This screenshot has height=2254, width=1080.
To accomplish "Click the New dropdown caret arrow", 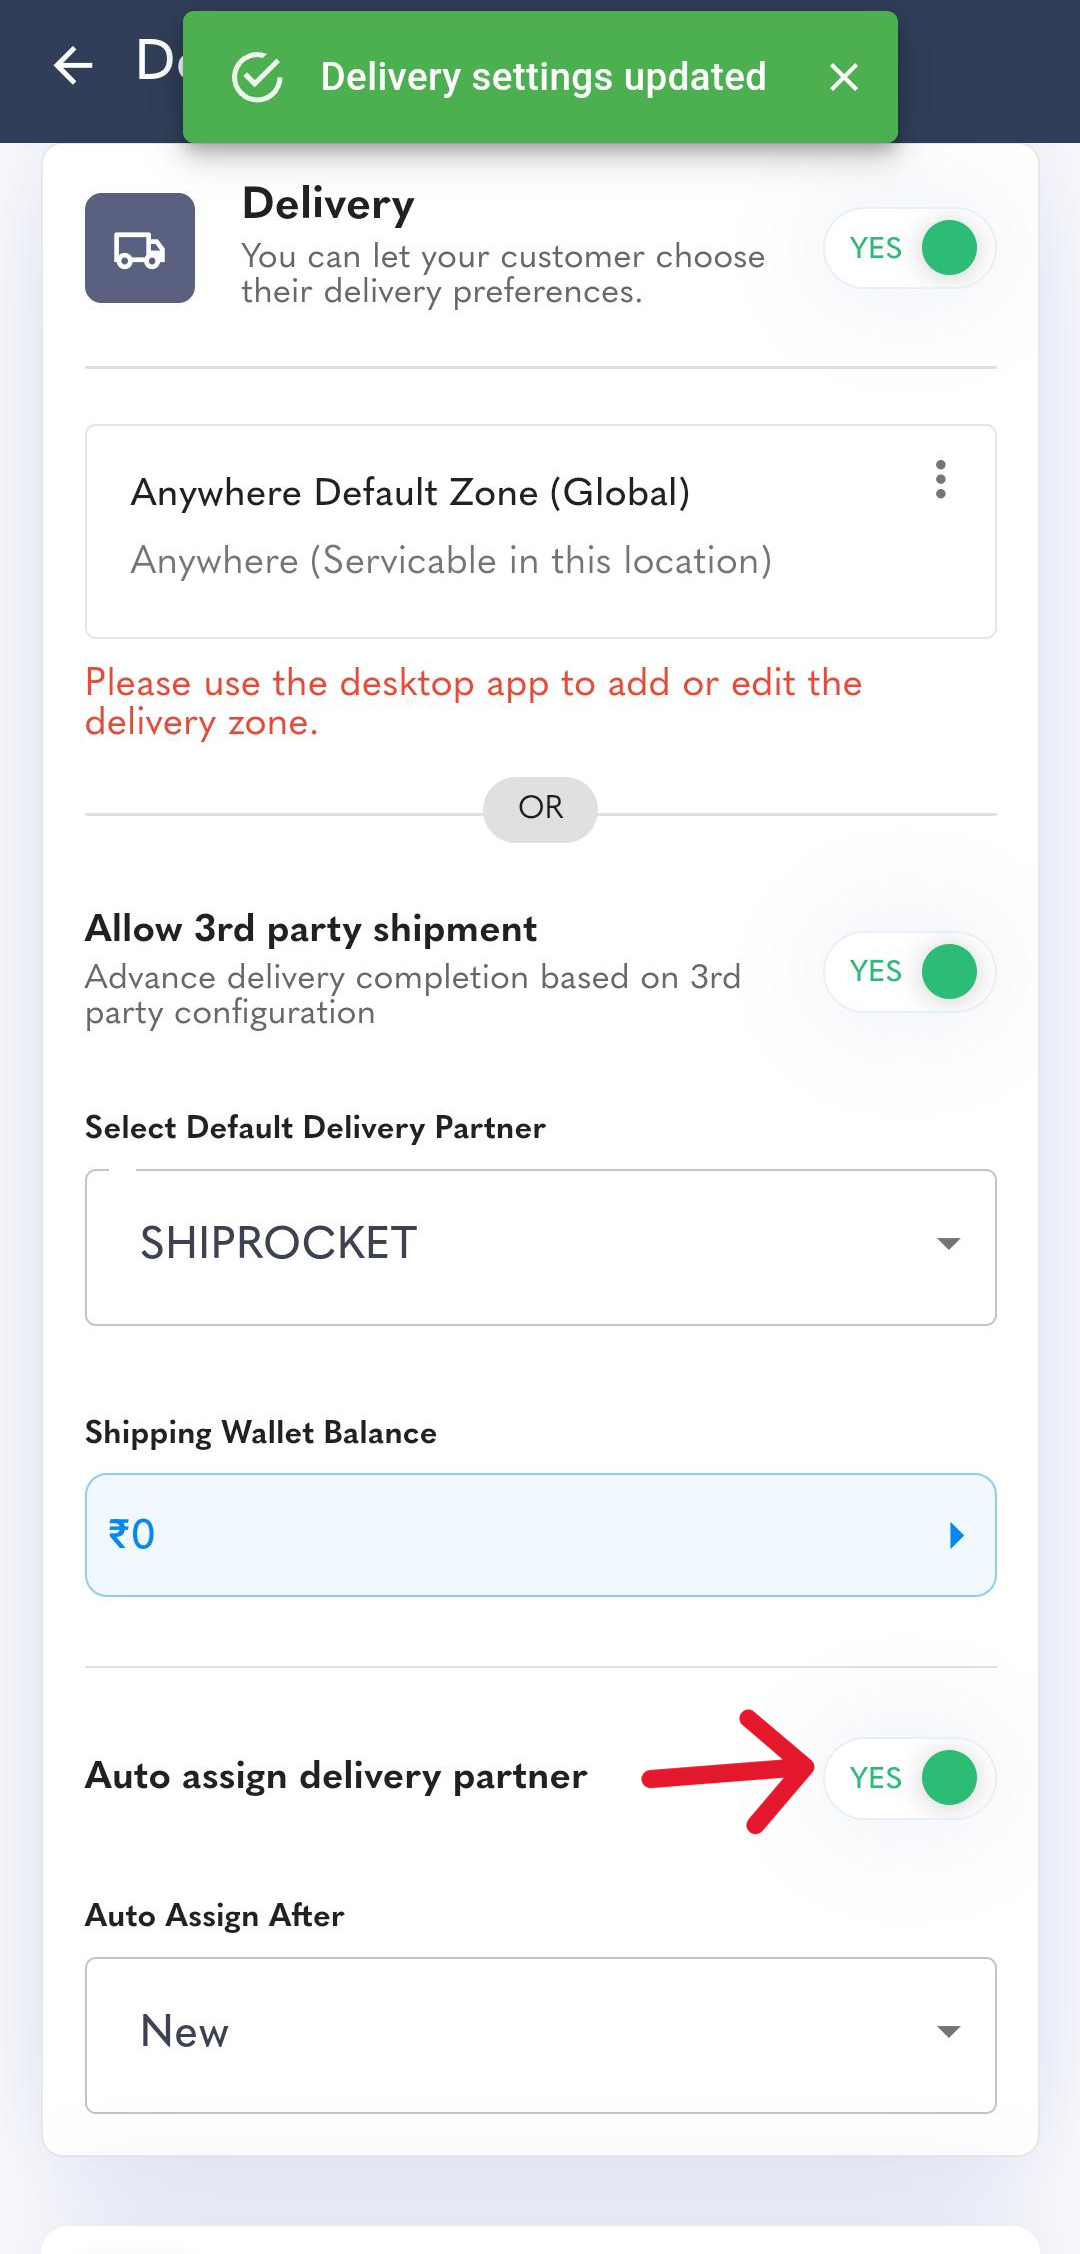I will click(948, 2031).
